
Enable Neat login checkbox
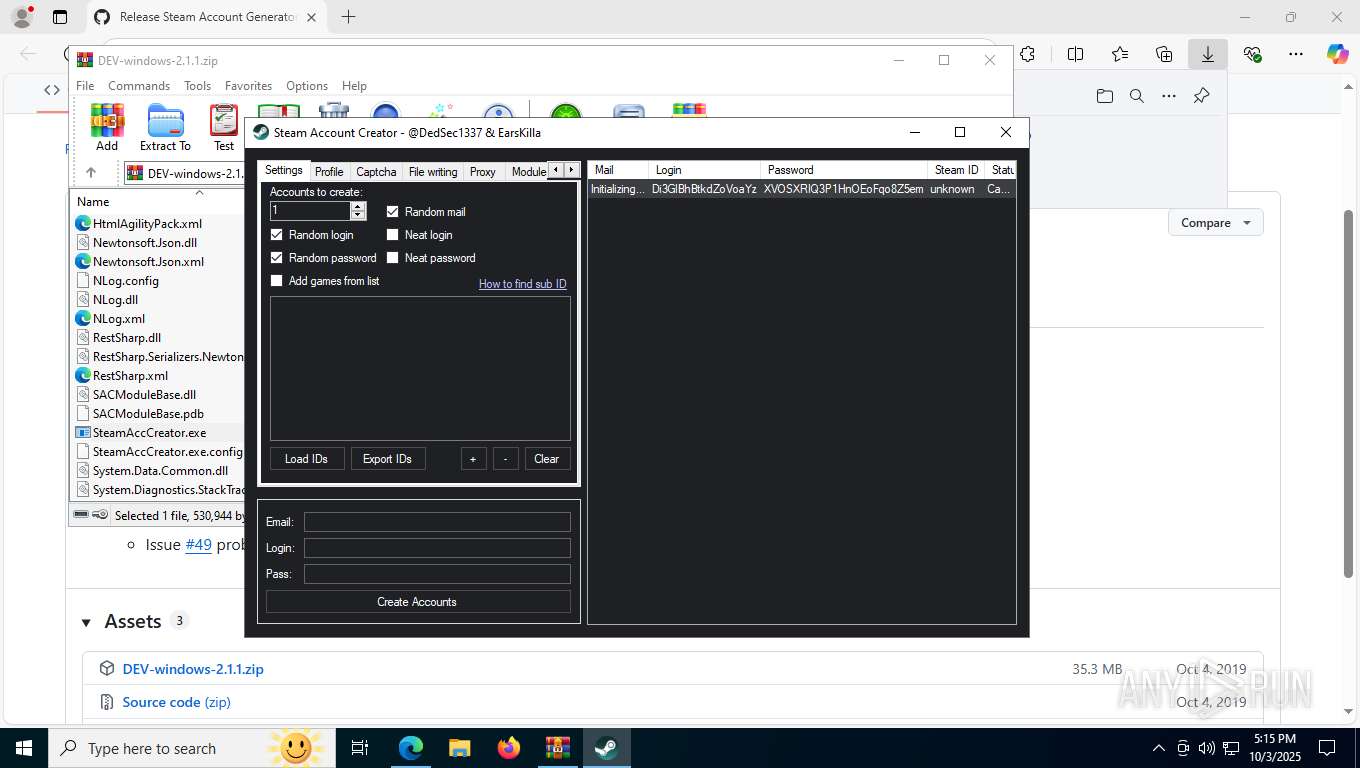393,235
